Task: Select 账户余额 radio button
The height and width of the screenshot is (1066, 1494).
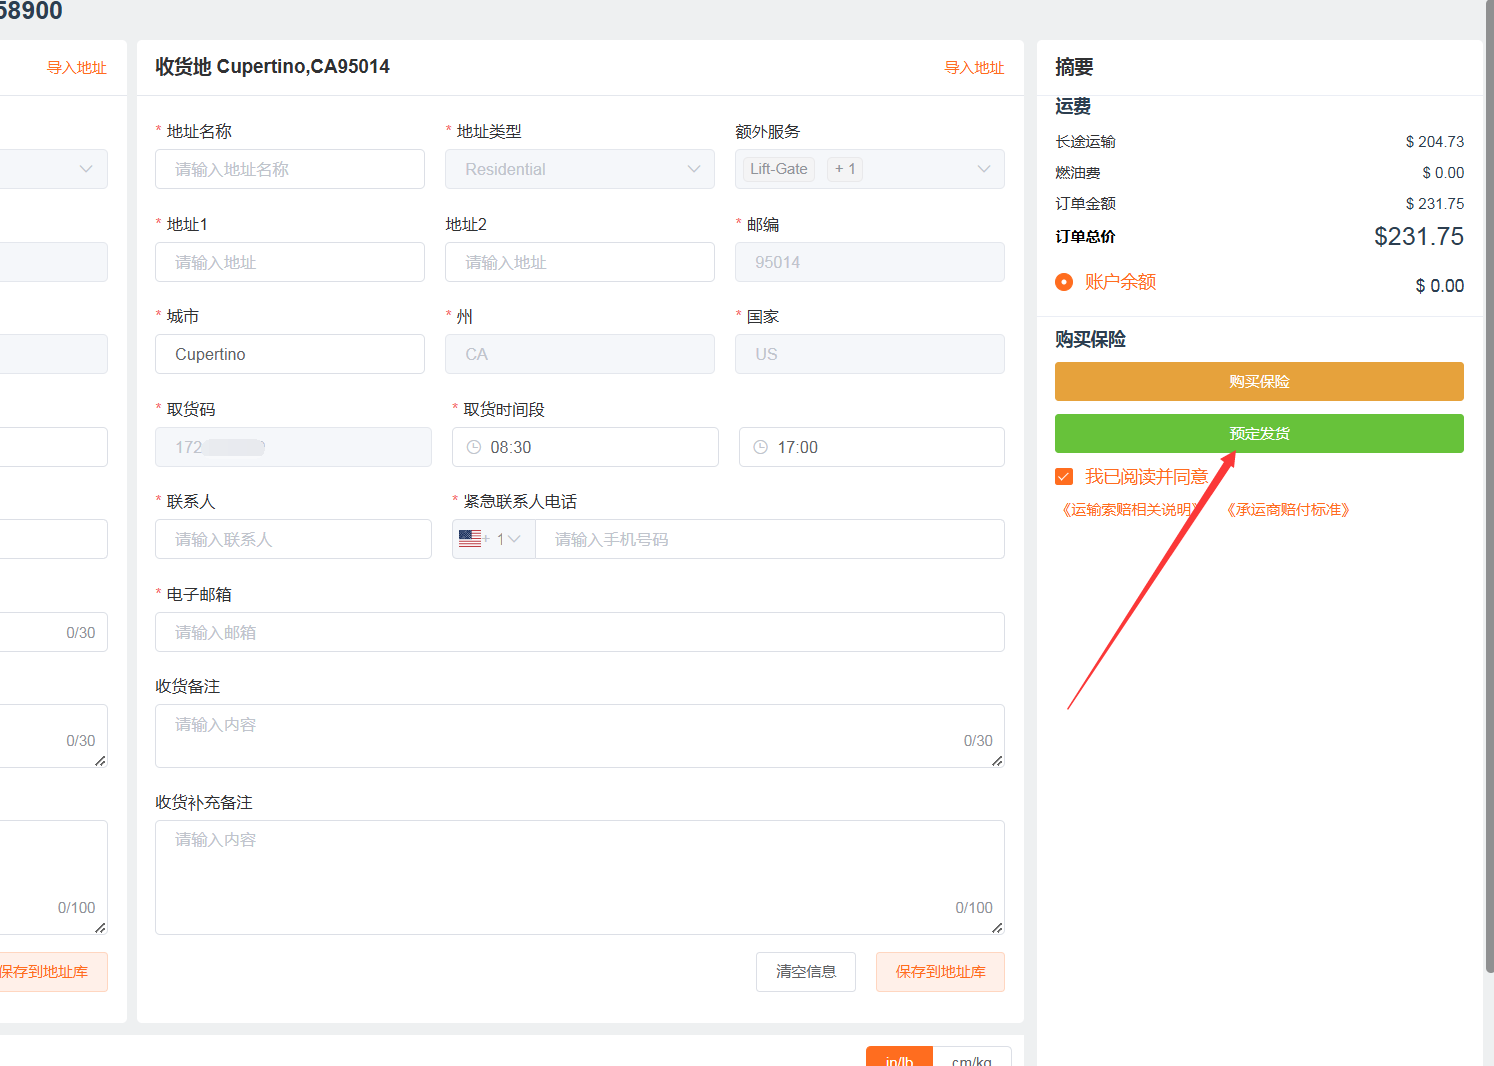Action: [x=1064, y=282]
